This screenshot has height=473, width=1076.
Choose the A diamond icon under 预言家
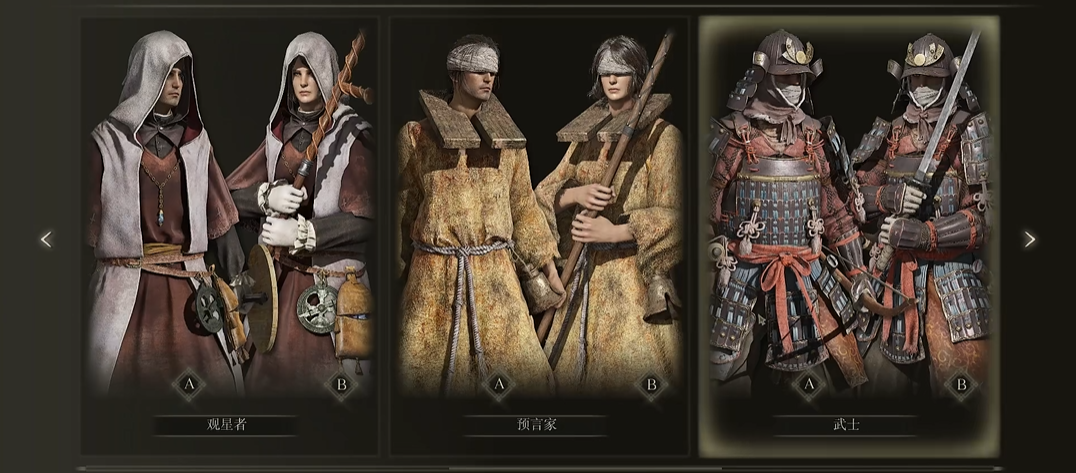[x=499, y=385]
